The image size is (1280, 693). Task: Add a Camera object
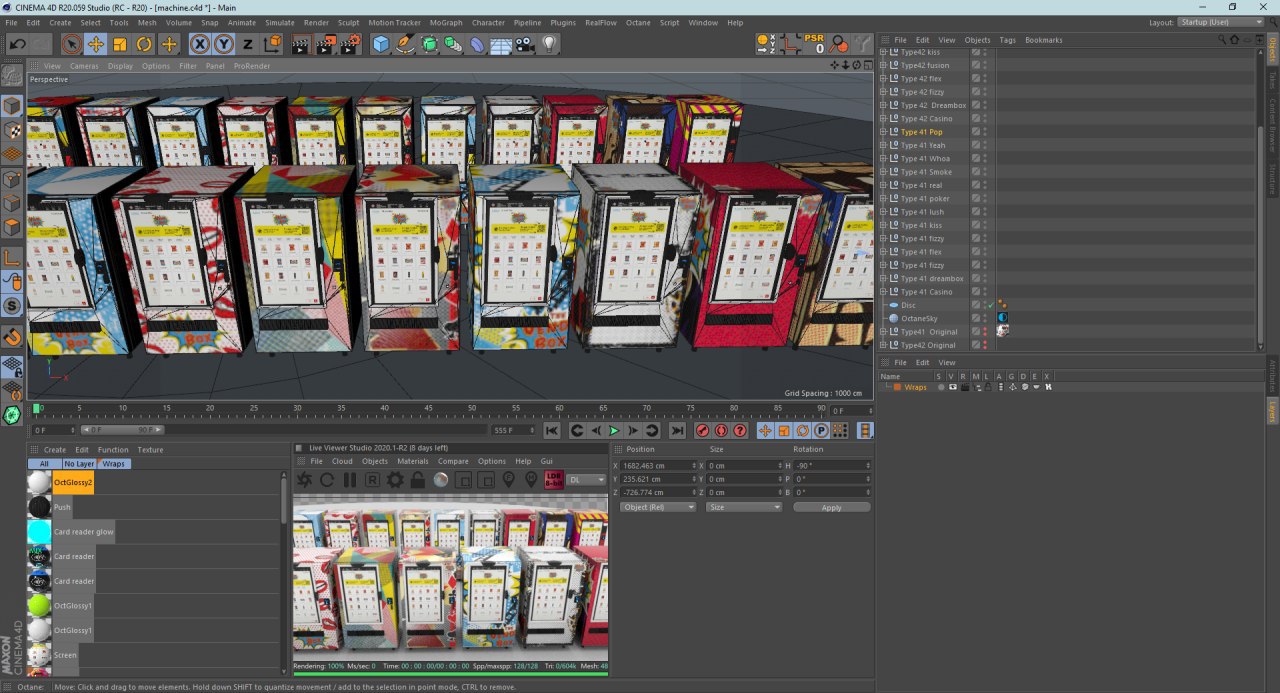point(525,44)
